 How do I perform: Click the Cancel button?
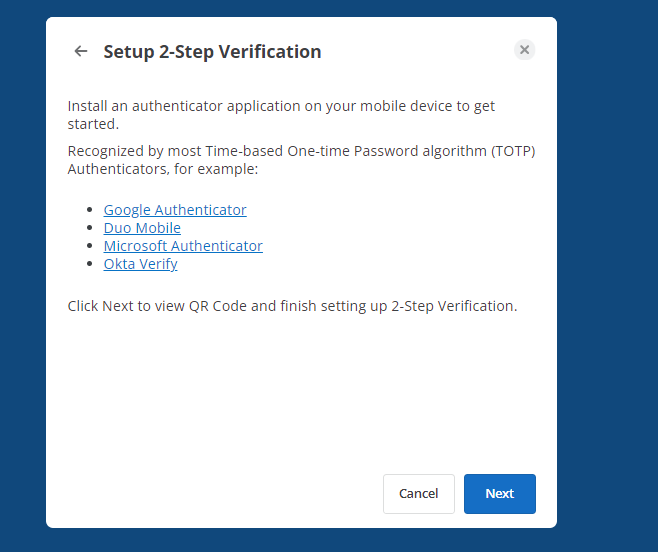pos(418,494)
